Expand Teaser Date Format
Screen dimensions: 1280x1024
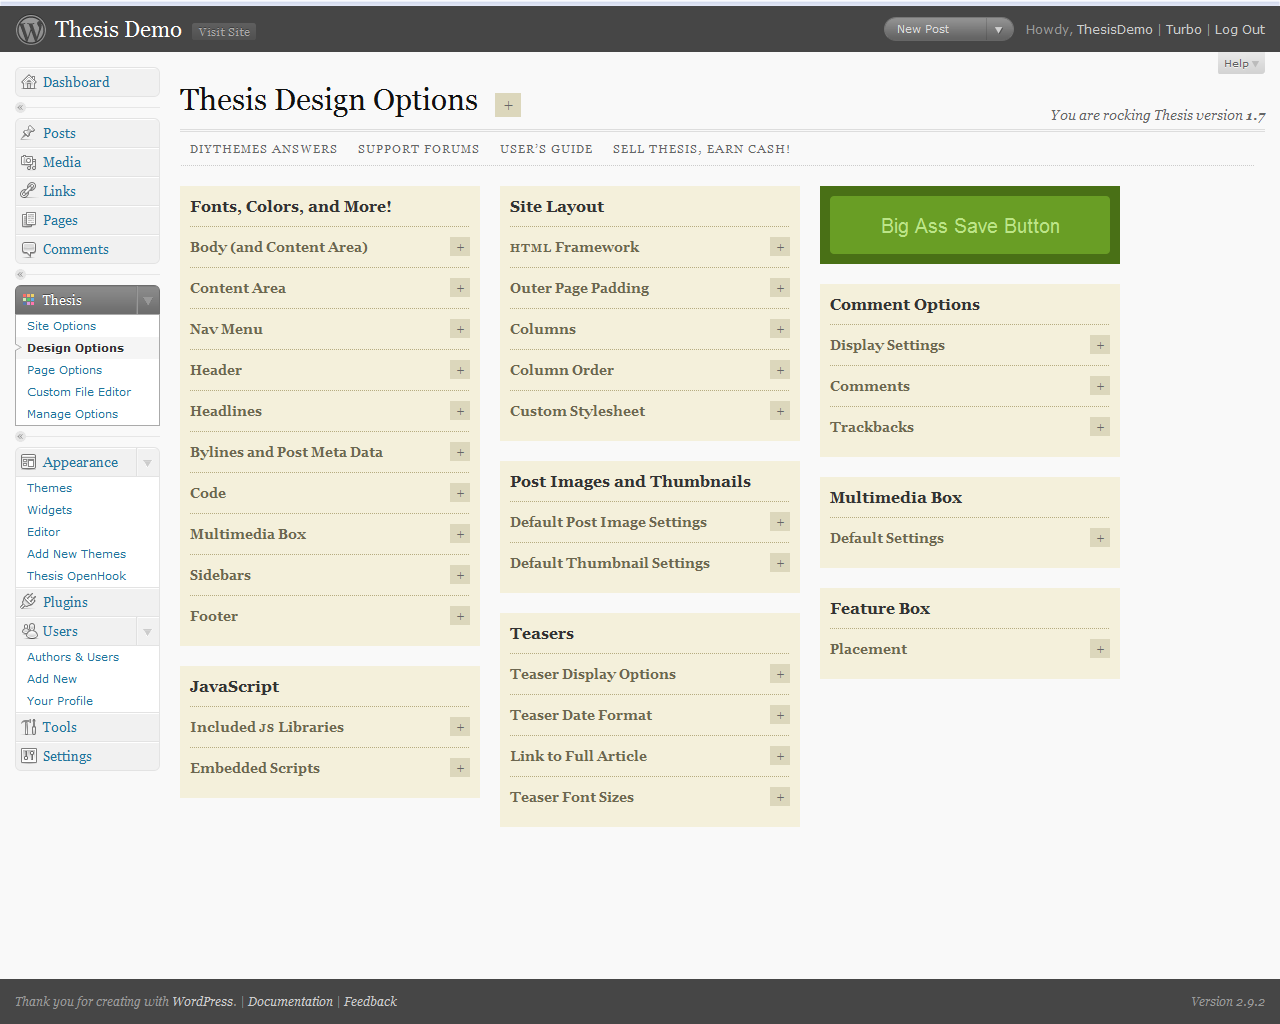(780, 715)
